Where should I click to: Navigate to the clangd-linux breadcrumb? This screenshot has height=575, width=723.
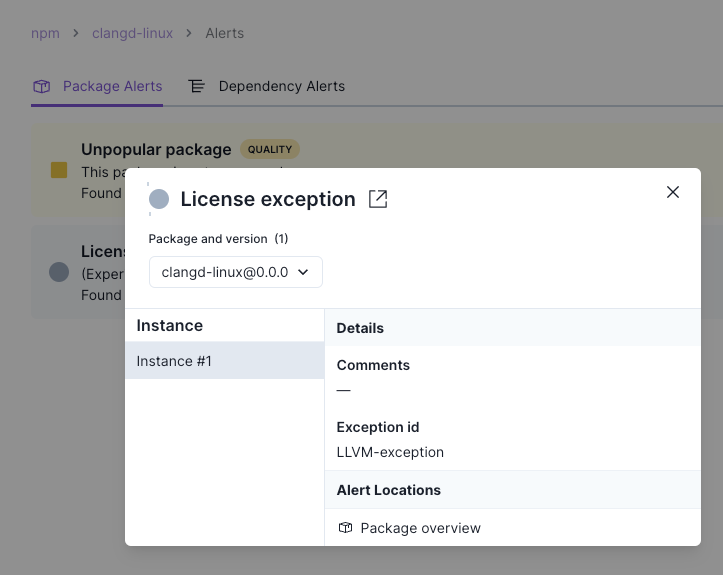(132, 33)
